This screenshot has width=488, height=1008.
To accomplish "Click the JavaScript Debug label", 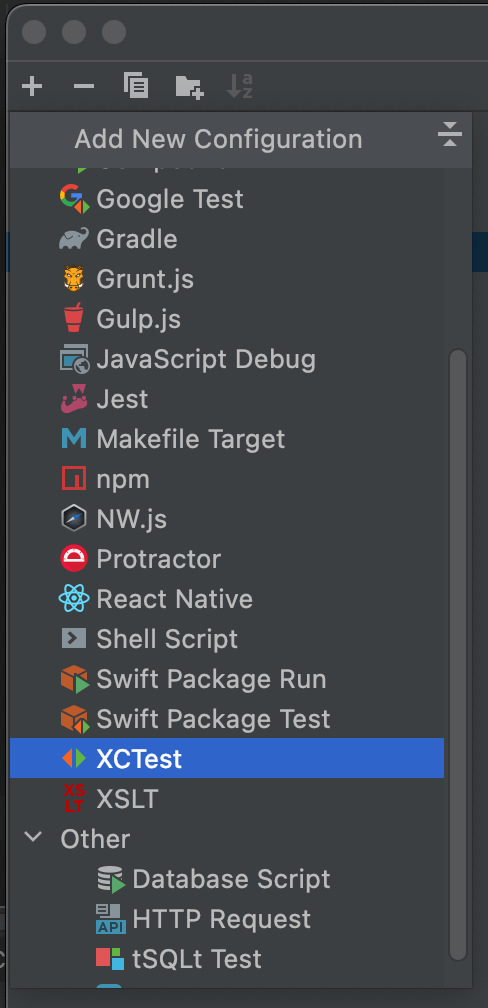I will [206, 359].
